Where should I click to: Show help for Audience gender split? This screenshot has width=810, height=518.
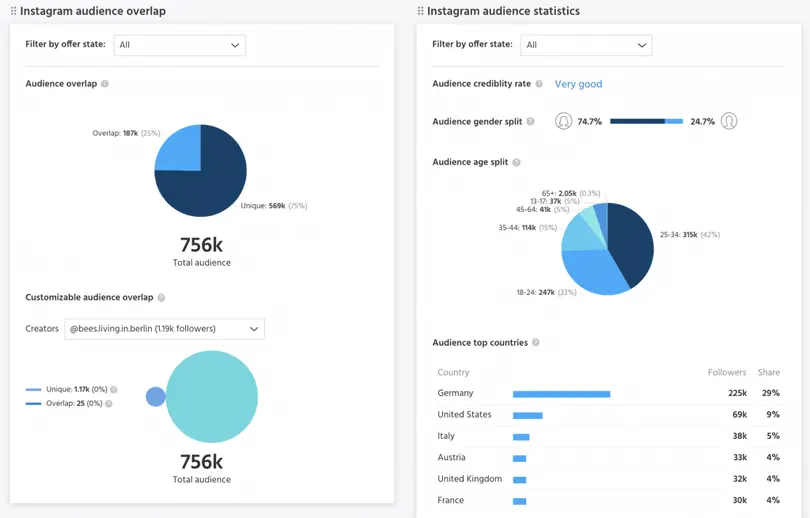(530, 122)
